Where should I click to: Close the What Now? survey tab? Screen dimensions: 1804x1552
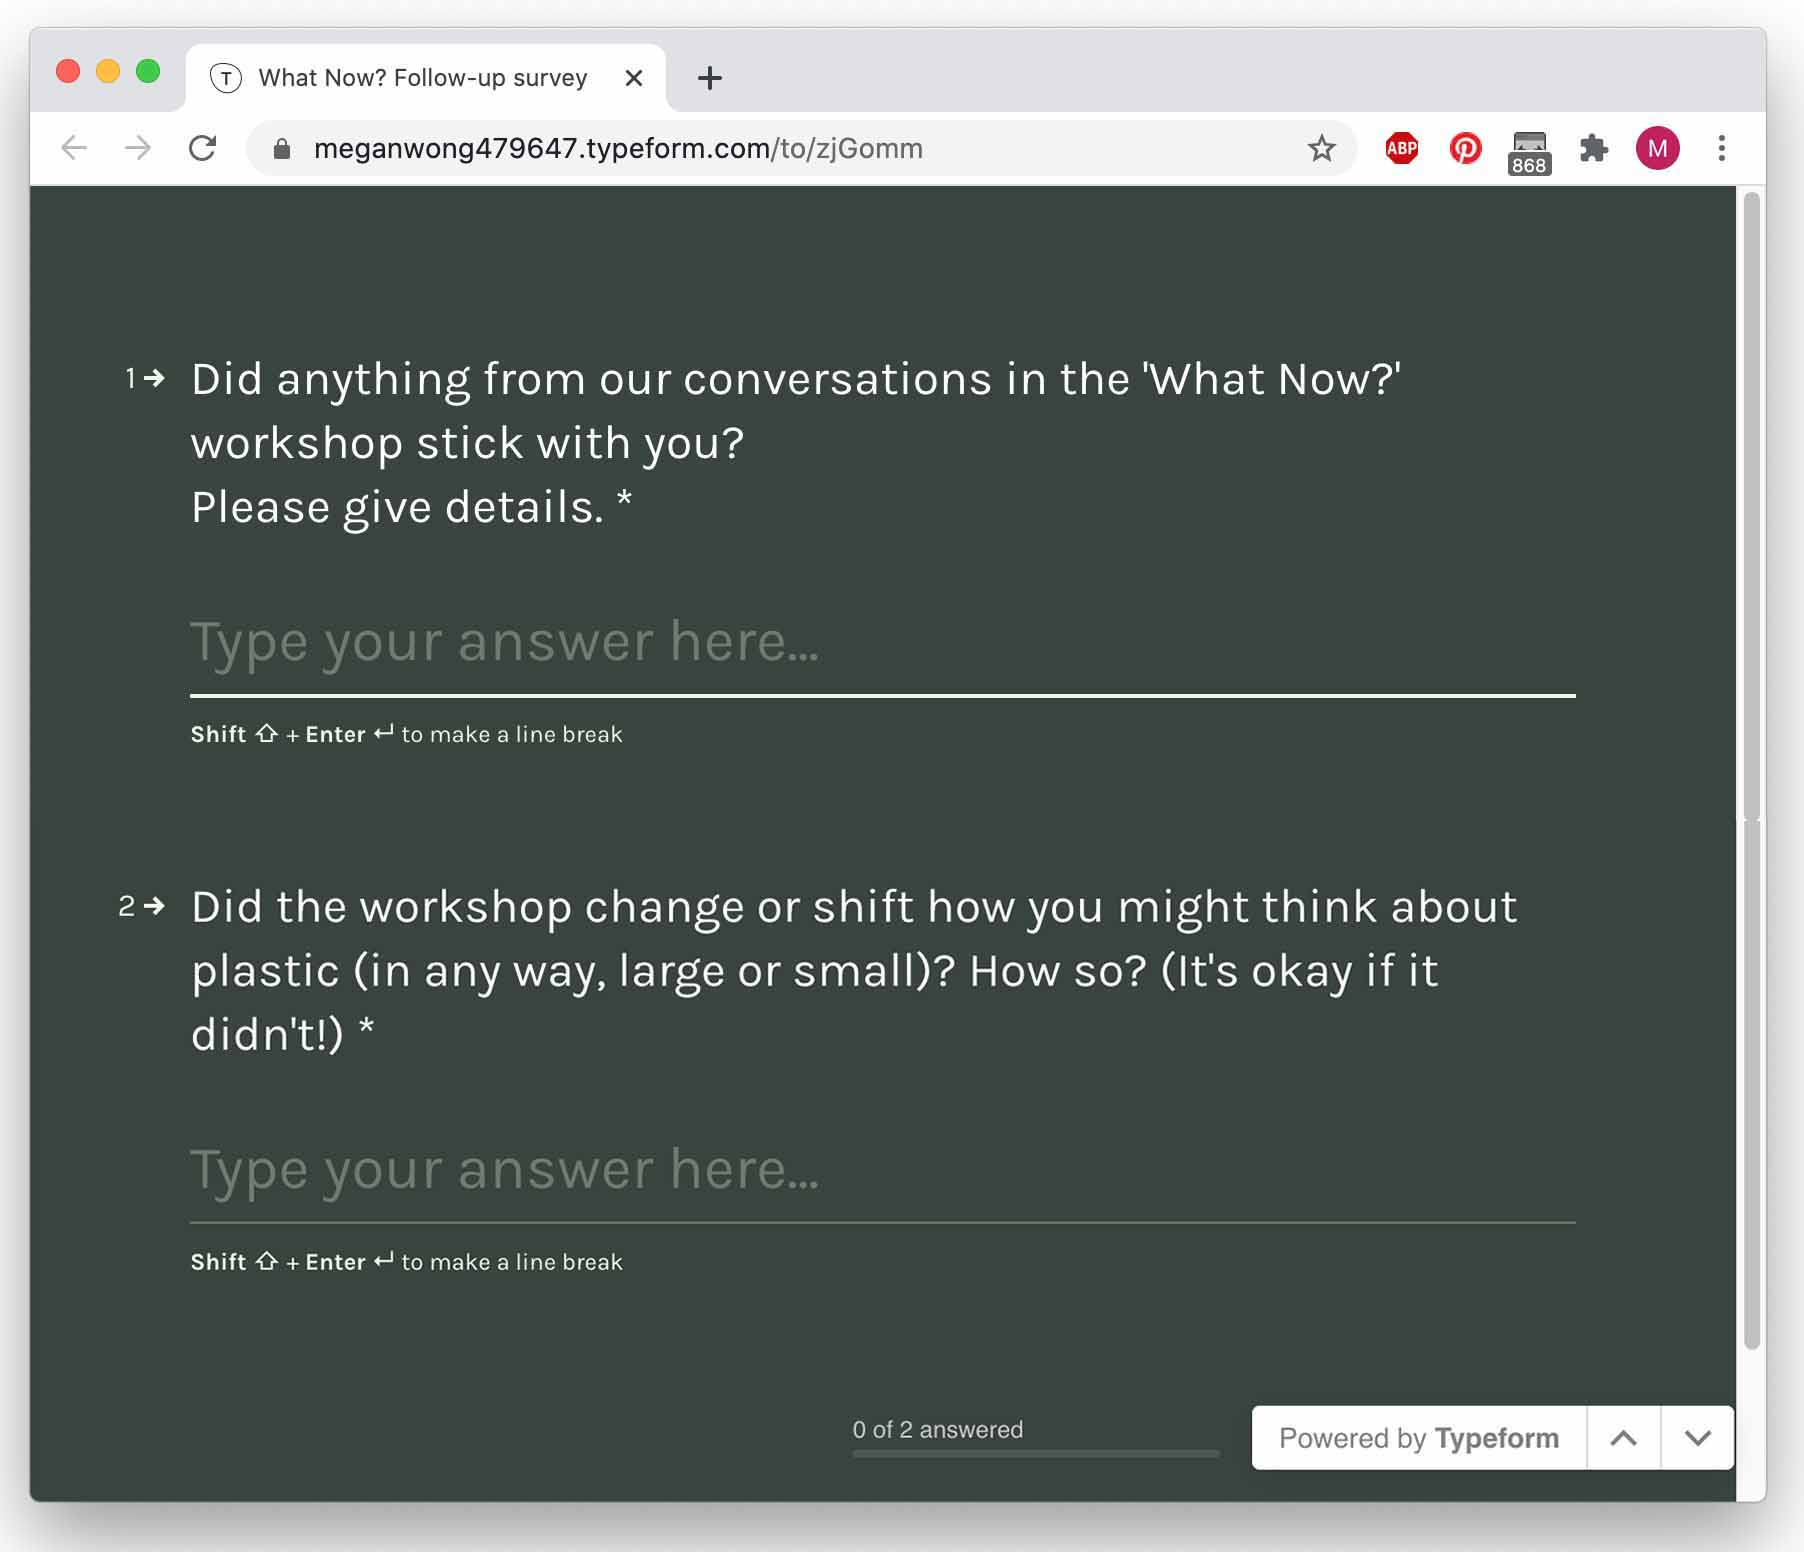coord(633,78)
